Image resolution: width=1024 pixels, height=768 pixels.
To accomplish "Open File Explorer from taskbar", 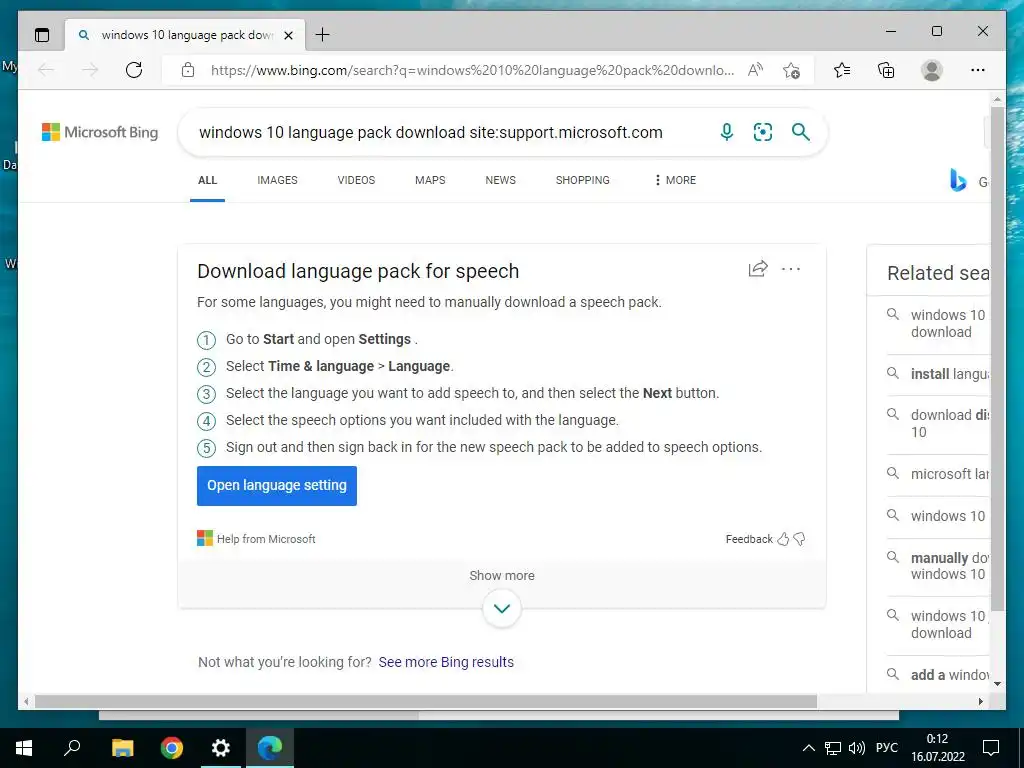I will (x=122, y=748).
